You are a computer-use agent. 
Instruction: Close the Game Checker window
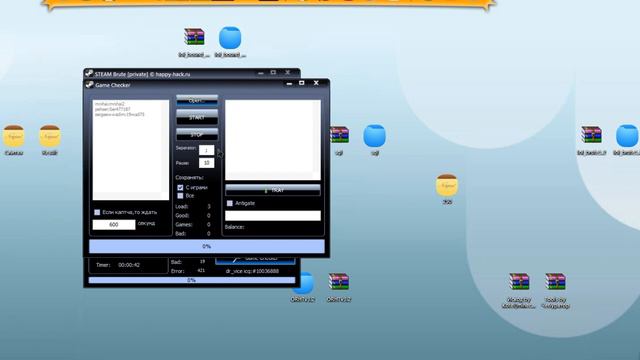[316, 83]
